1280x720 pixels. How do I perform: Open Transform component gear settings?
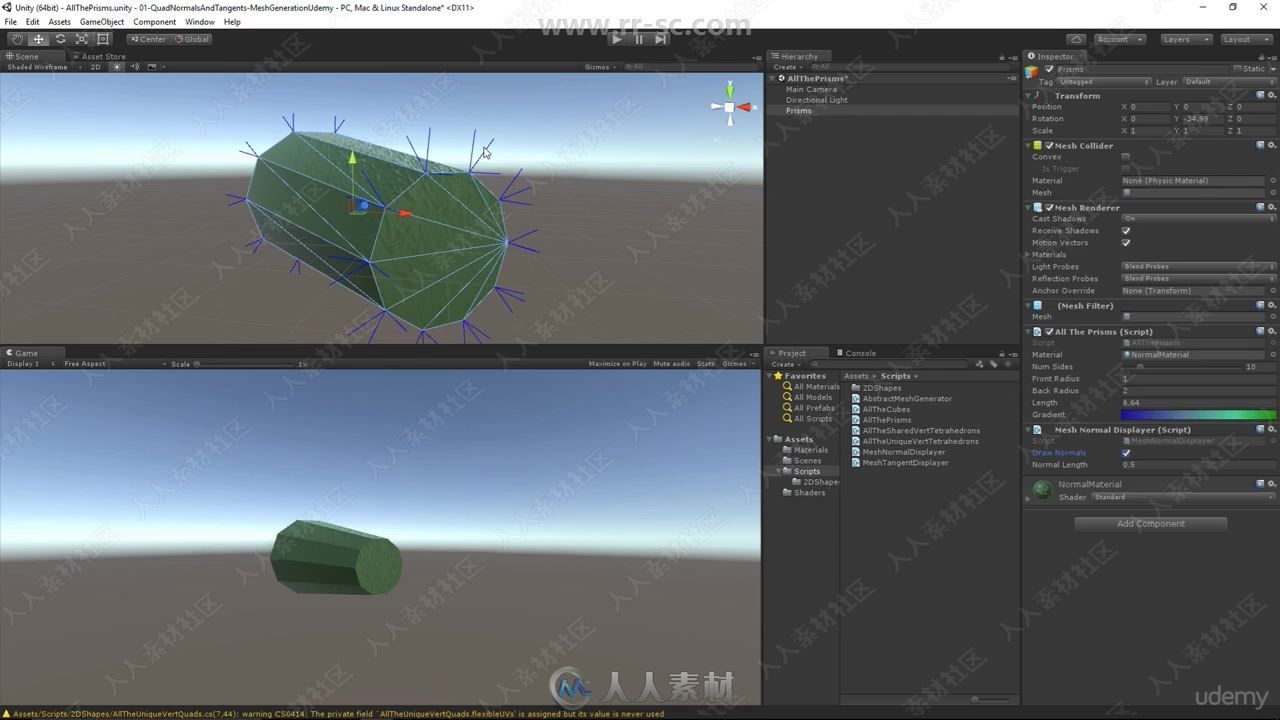pyautogui.click(x=1272, y=96)
